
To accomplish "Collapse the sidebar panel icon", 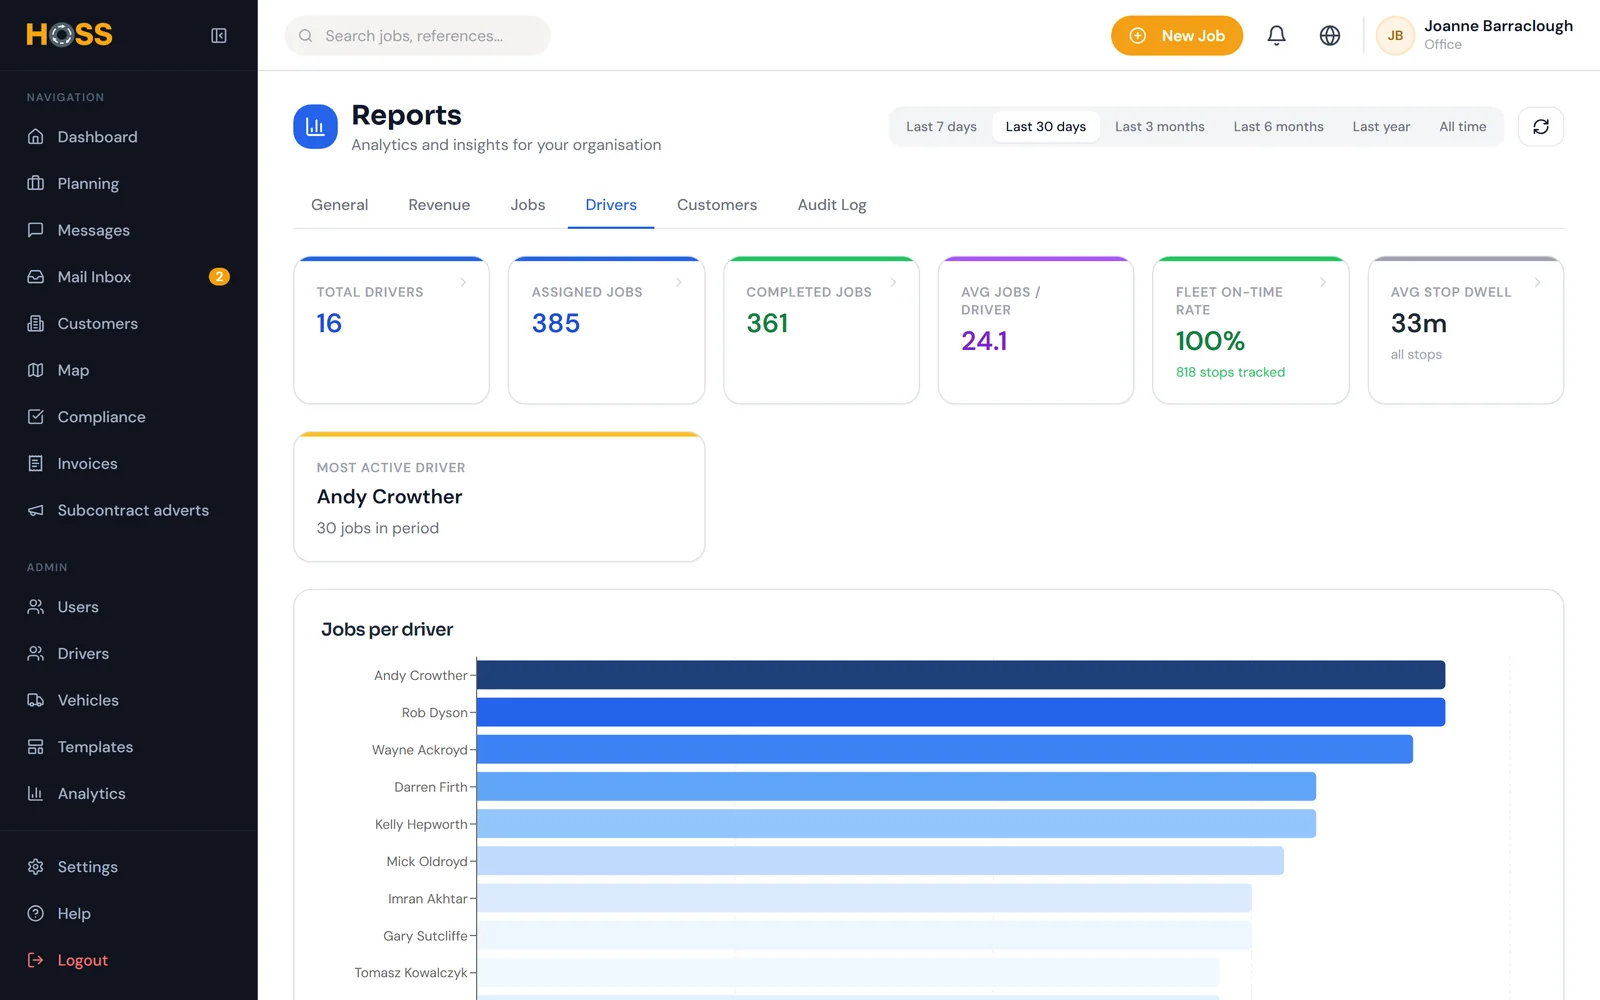I will click(219, 36).
